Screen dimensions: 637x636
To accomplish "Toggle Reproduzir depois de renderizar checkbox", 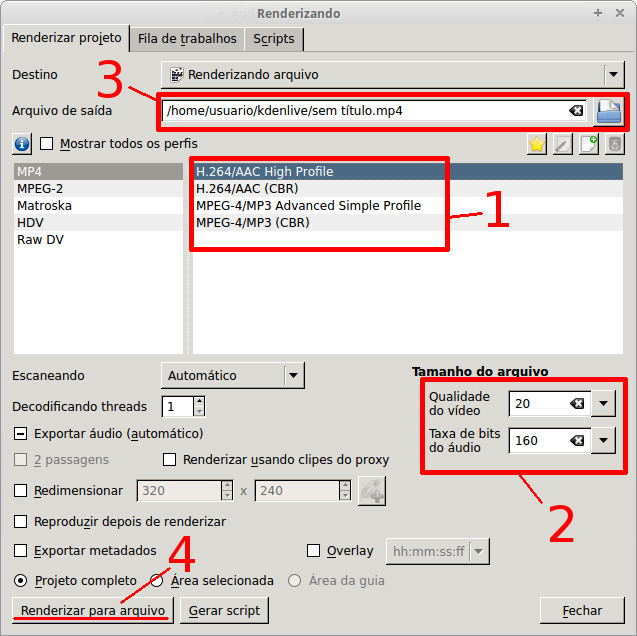I will (x=21, y=521).
